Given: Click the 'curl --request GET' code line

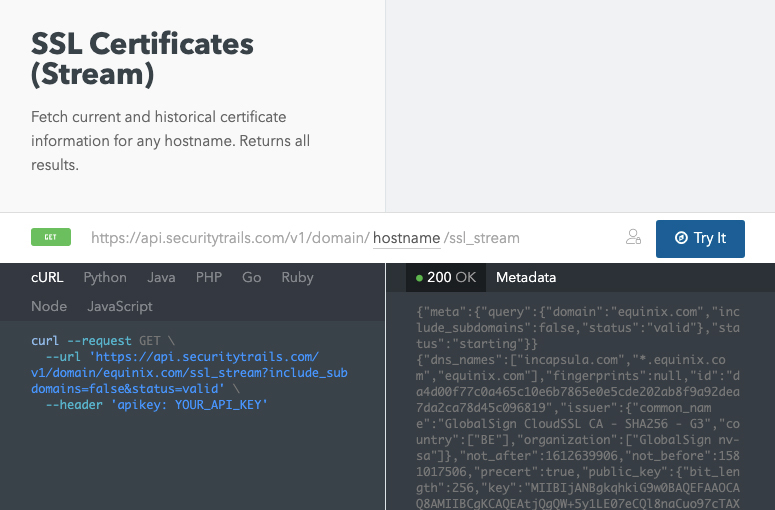Looking at the screenshot, I should (103, 341).
